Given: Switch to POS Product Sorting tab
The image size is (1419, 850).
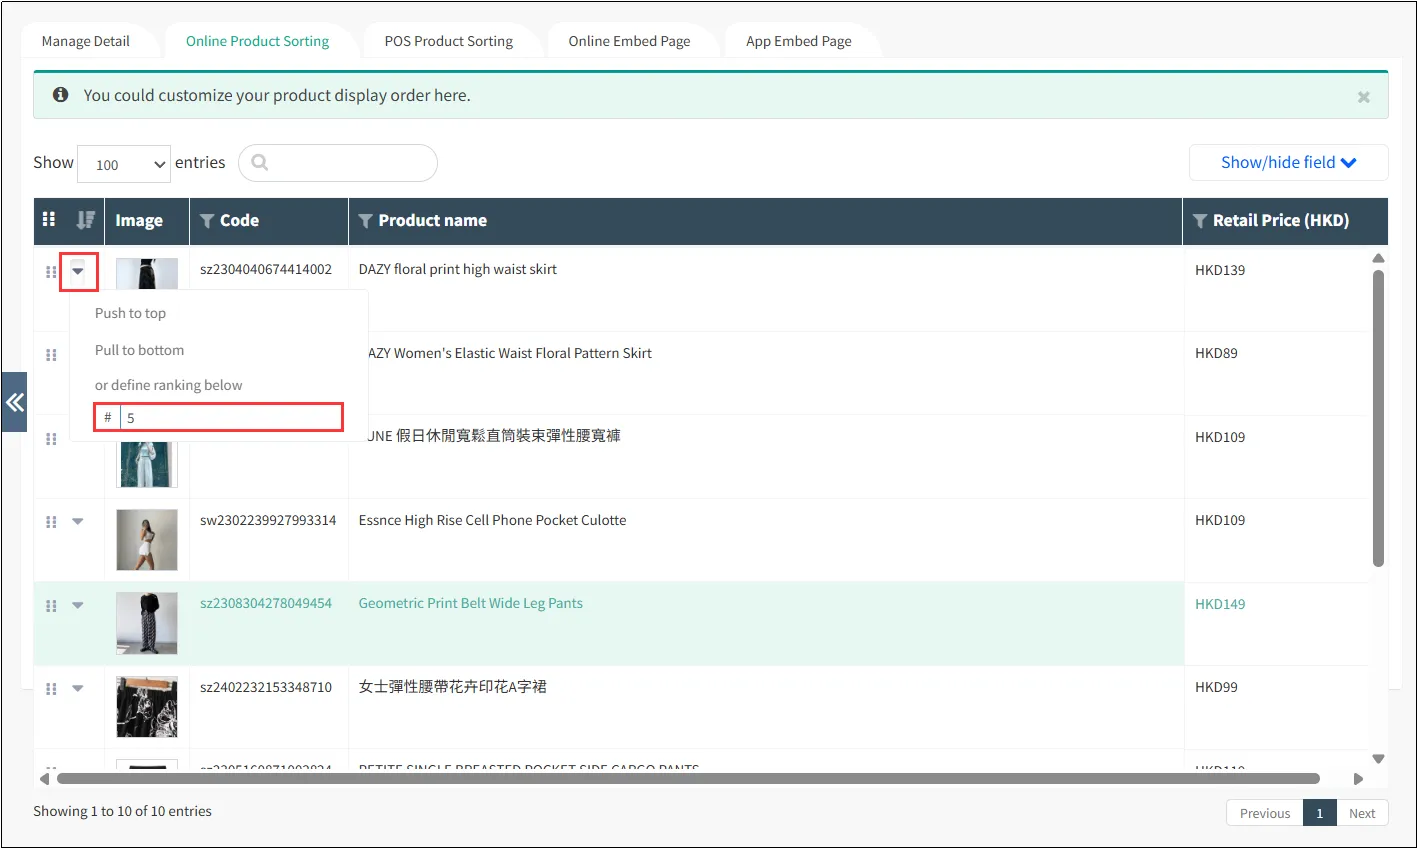Looking at the screenshot, I should (448, 41).
